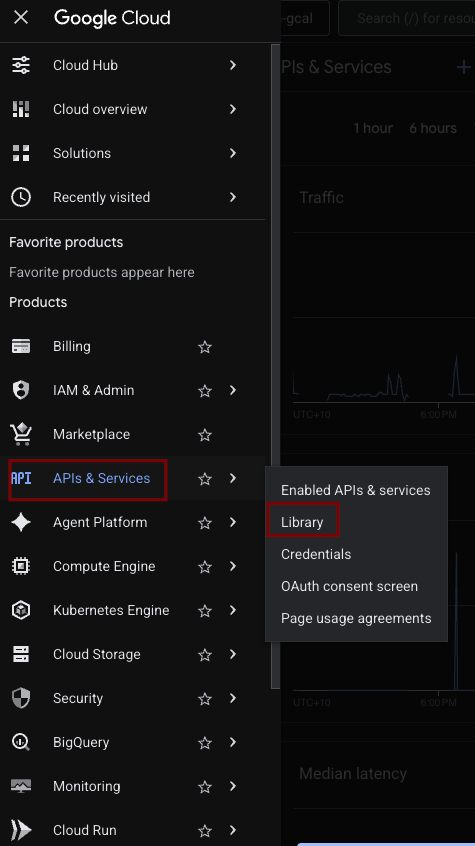The height and width of the screenshot is (846, 475).
Task: Expand the Recently visited submenu chevron
Action: (x=233, y=197)
